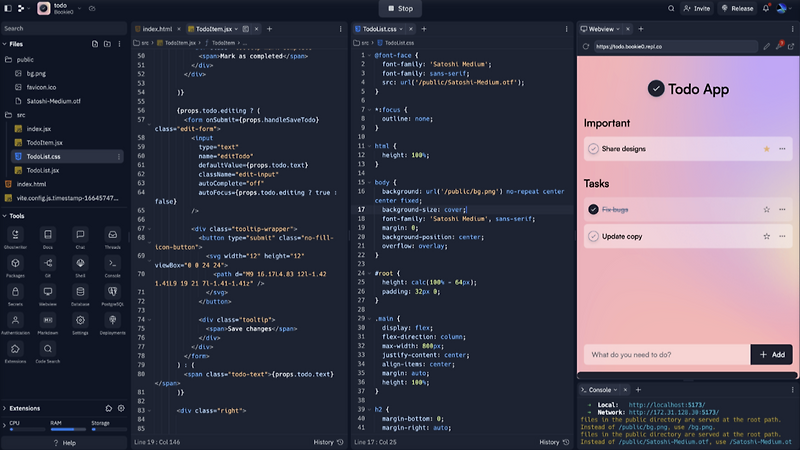Click the new file icon in Files
800x450 pixels.
95,44
